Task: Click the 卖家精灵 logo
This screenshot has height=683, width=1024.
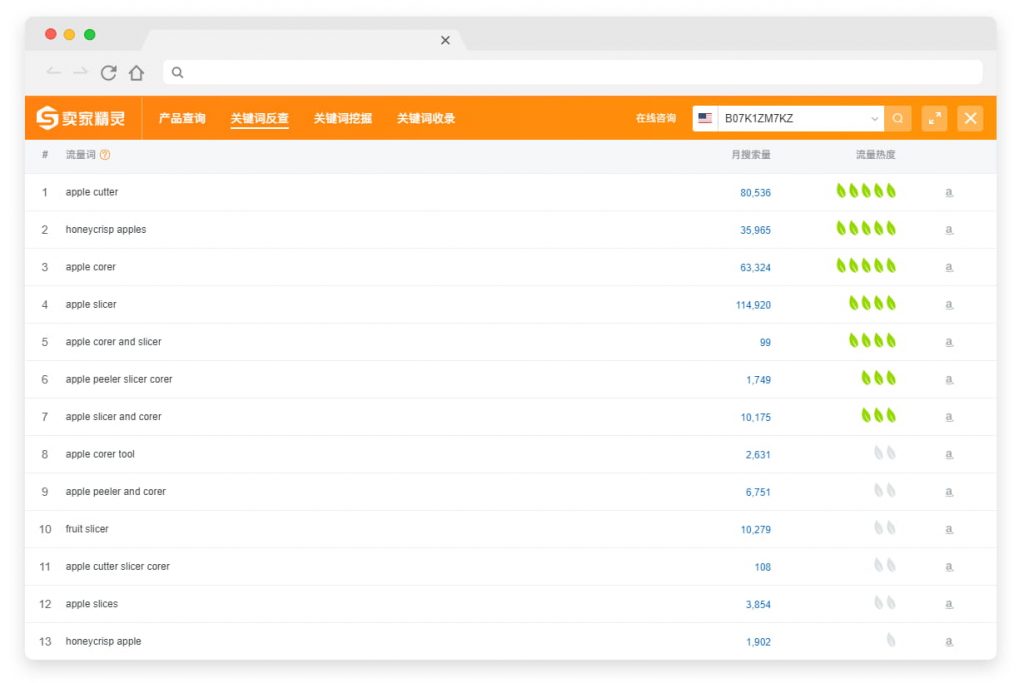Action: 81,118
